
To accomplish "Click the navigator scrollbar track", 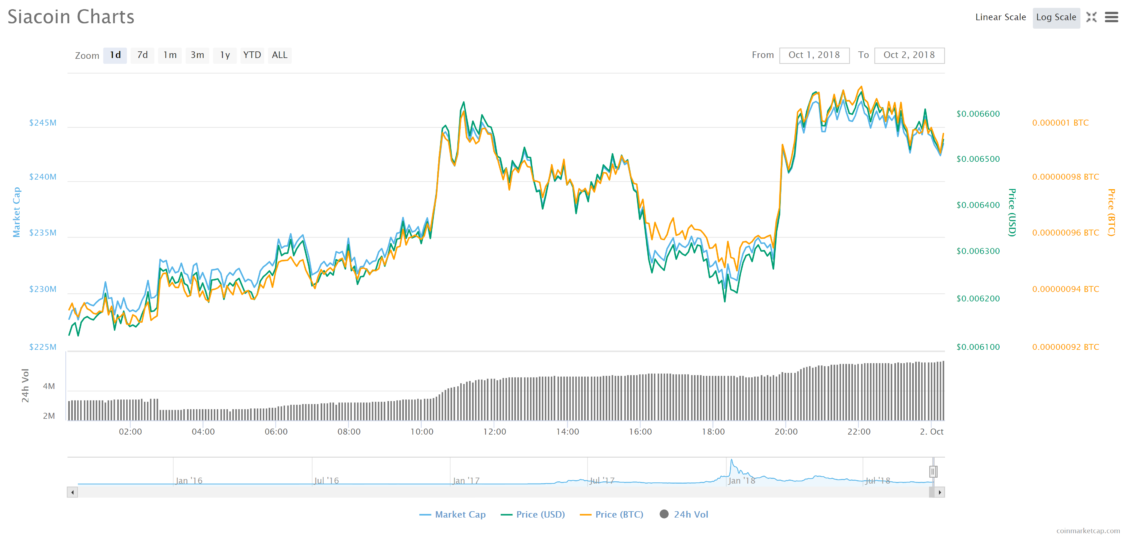I will coord(502,492).
